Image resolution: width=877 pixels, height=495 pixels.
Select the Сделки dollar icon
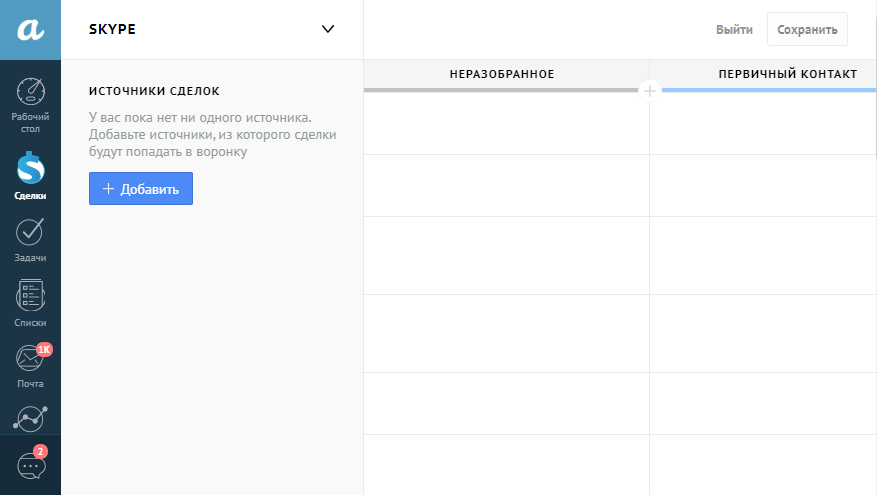point(30,168)
